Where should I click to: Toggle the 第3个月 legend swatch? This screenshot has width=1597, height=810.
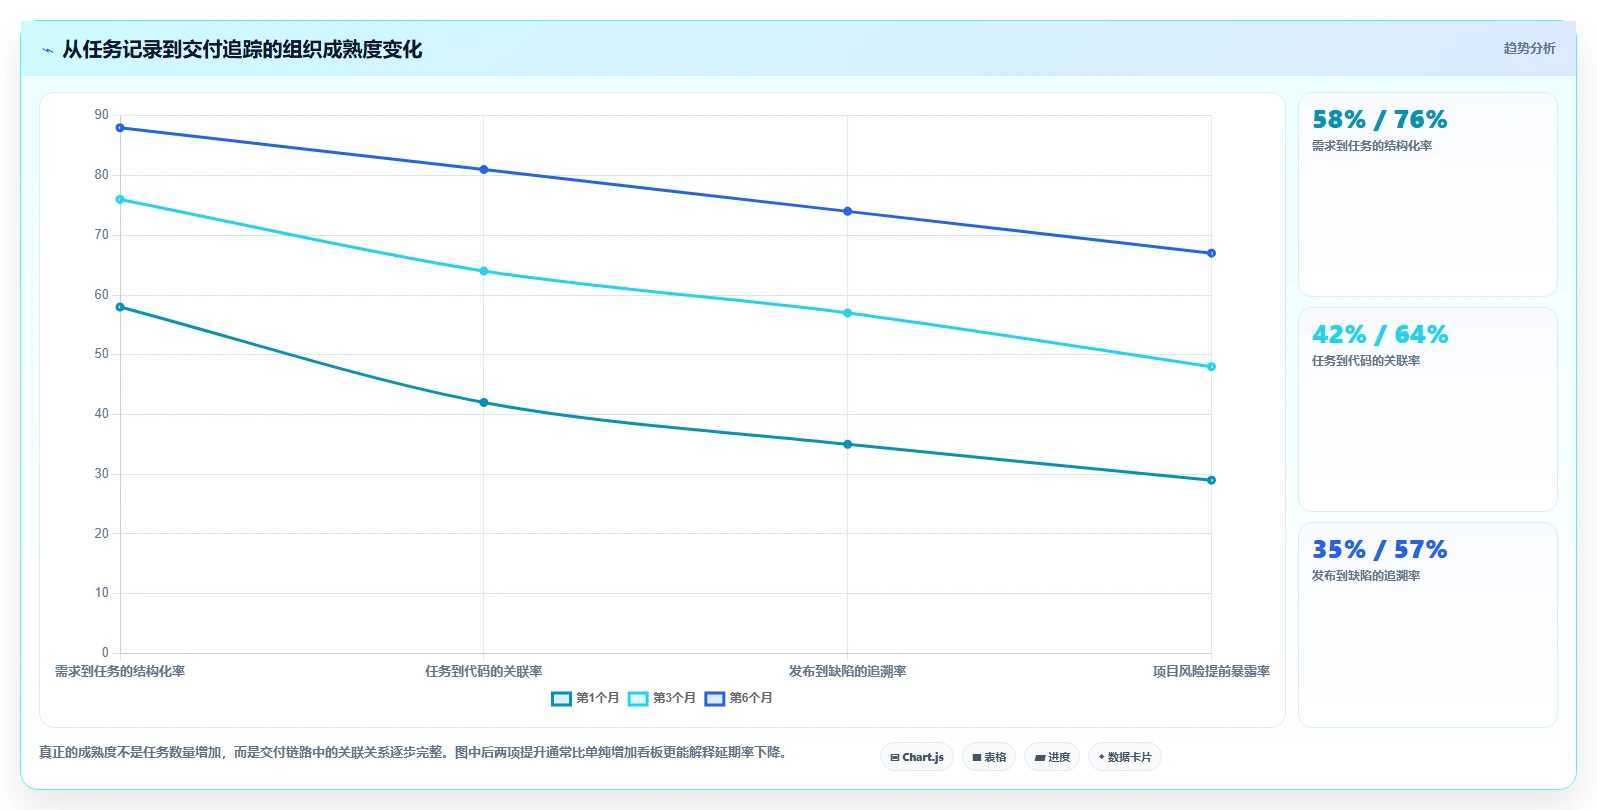pos(638,699)
